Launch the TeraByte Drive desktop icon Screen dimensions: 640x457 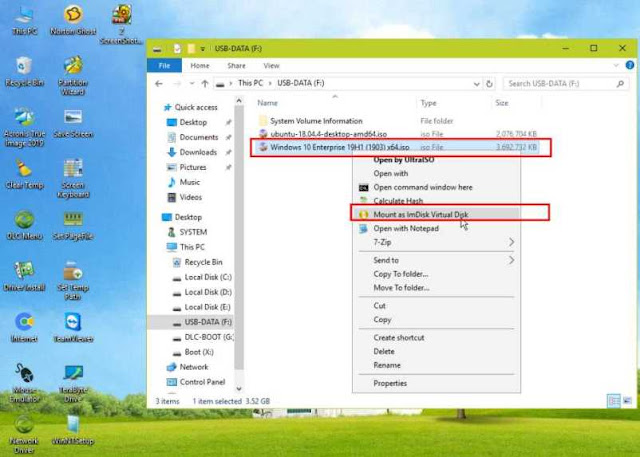73,383
